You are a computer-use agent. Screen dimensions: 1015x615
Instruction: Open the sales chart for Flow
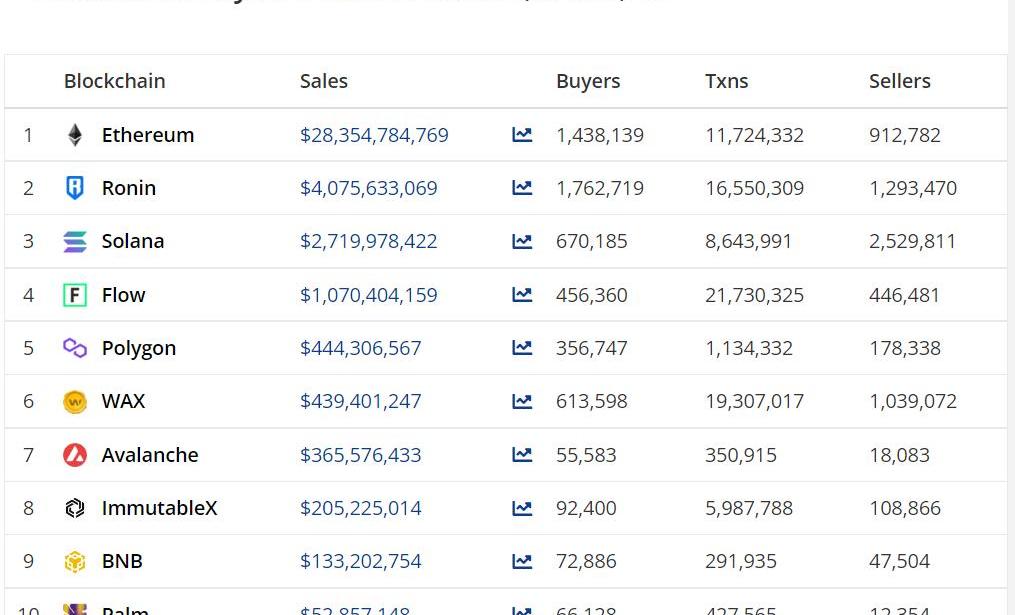tap(522, 295)
